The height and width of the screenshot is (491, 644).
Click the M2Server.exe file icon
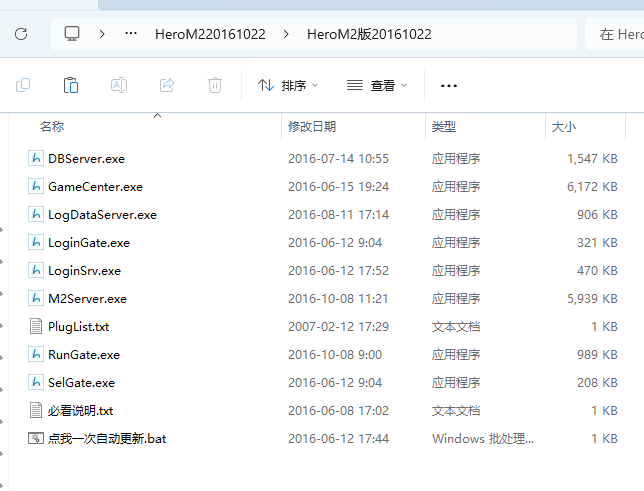tap(36, 298)
